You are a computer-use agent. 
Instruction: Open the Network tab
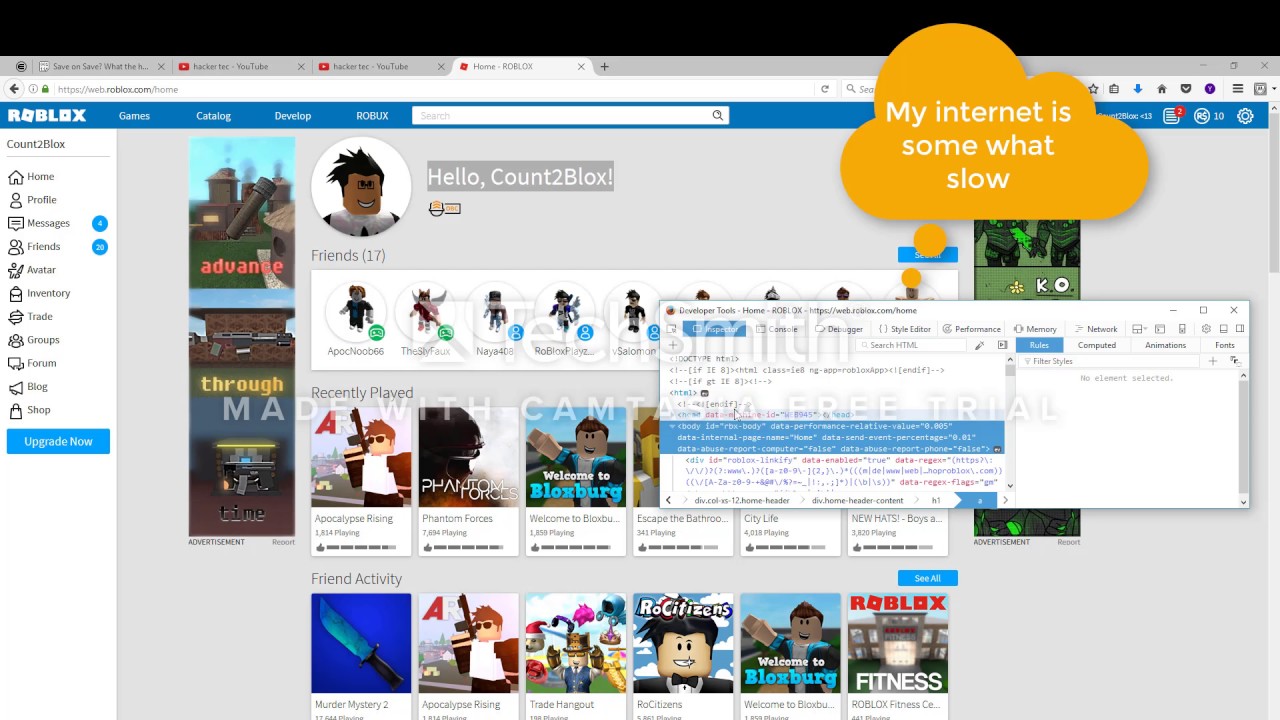(x=1094, y=329)
